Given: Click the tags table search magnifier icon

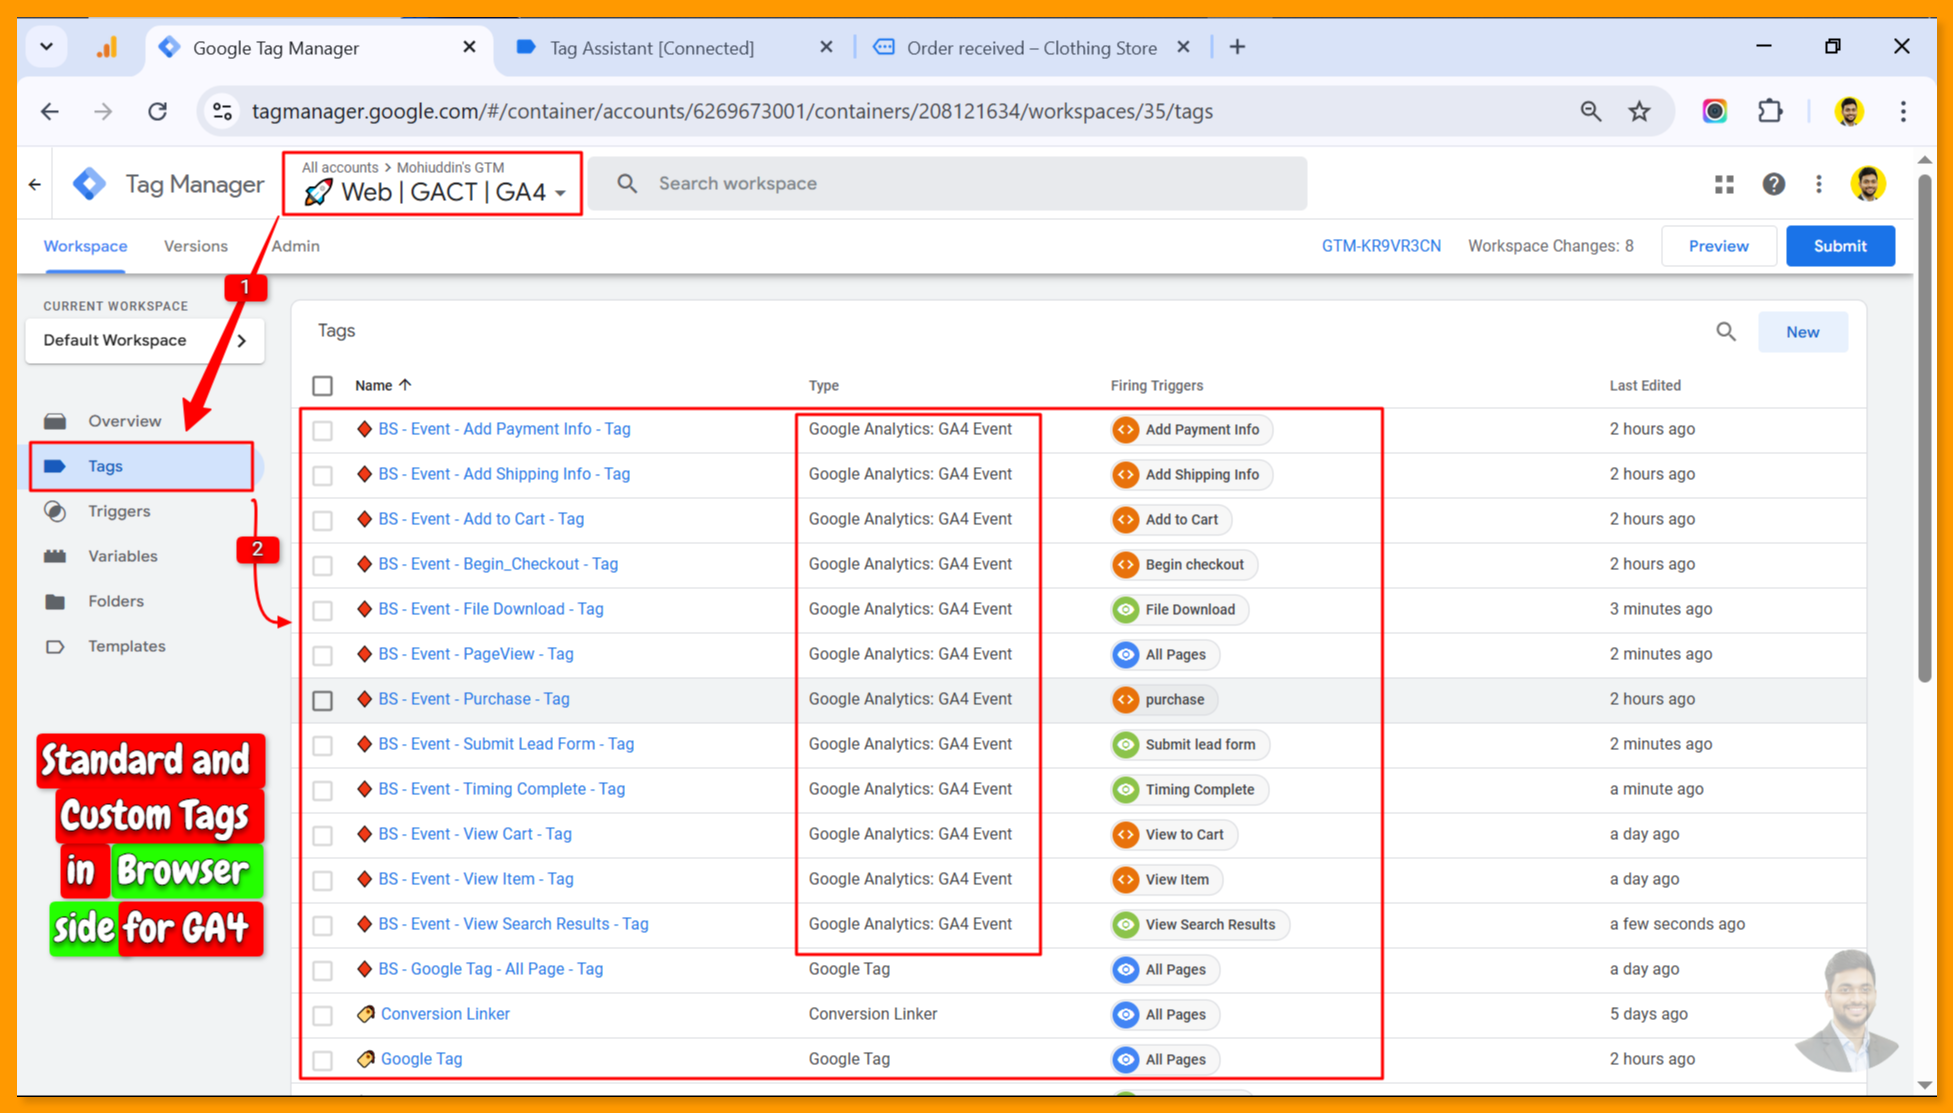Looking at the screenshot, I should [1726, 332].
